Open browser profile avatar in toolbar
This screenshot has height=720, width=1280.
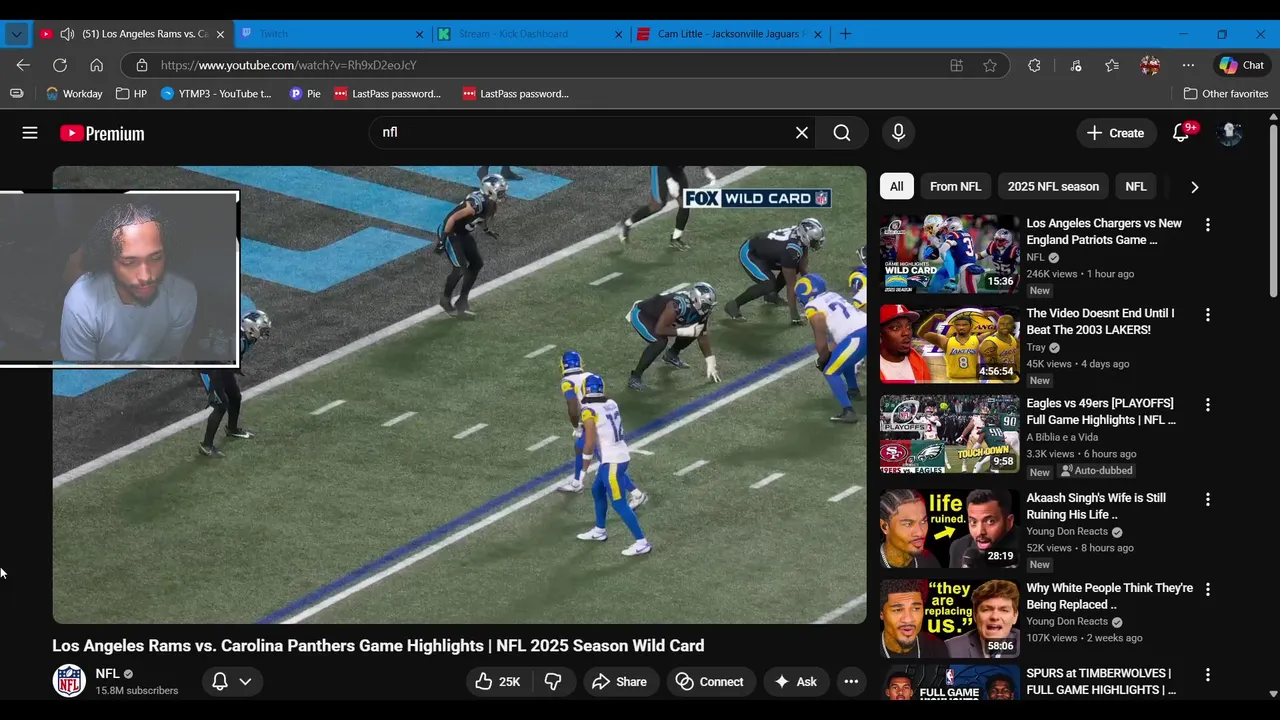tap(1150, 65)
